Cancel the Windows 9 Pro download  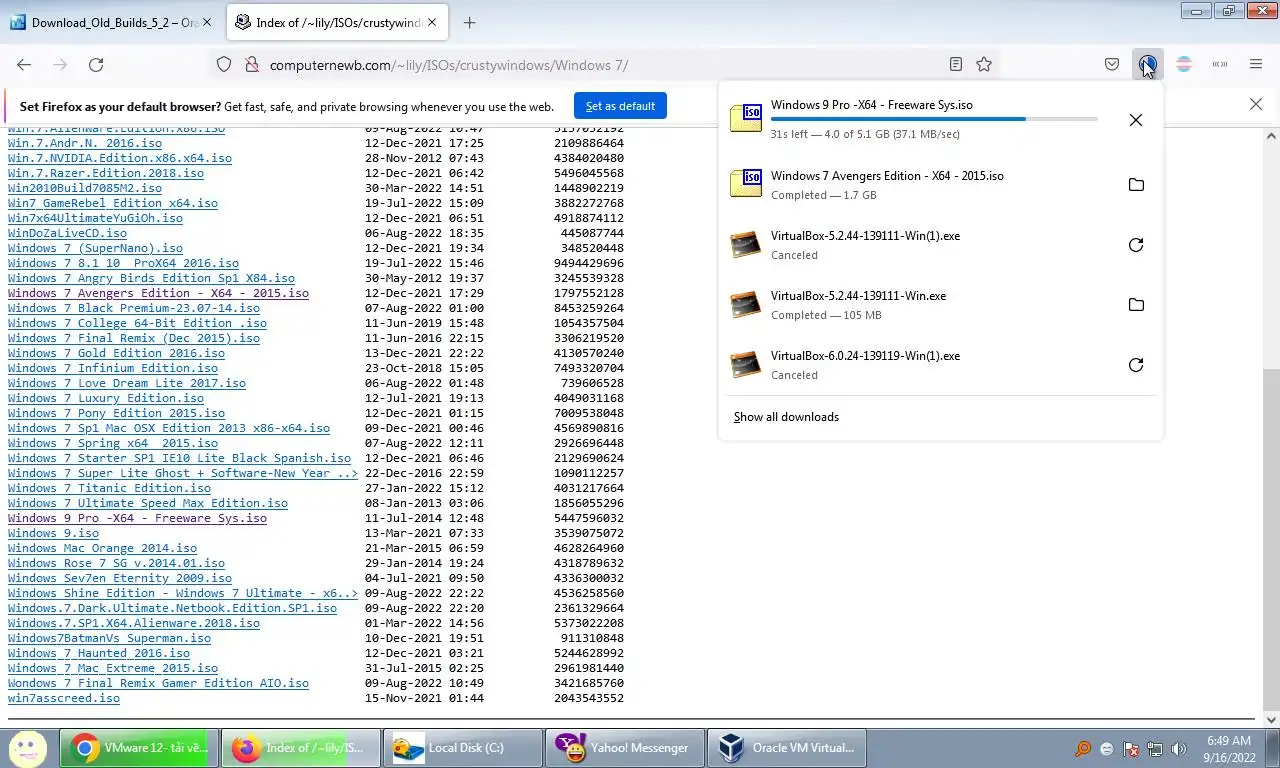coord(1135,120)
